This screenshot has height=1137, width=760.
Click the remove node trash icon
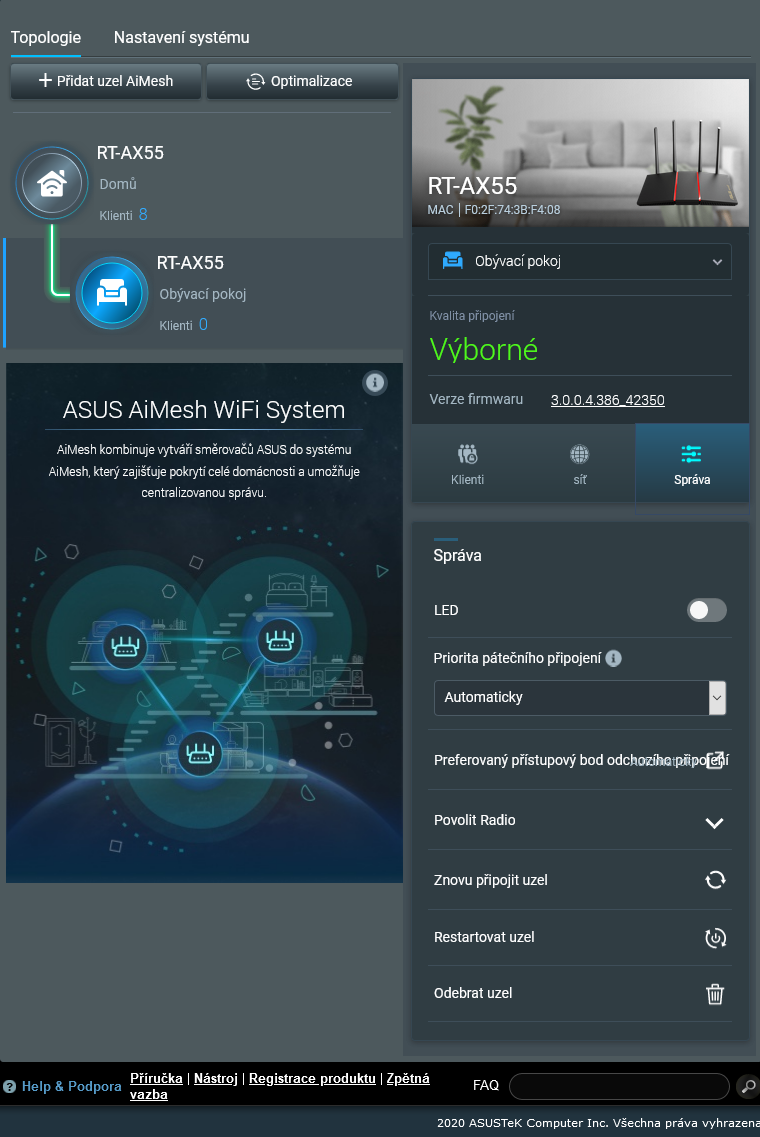pos(715,994)
